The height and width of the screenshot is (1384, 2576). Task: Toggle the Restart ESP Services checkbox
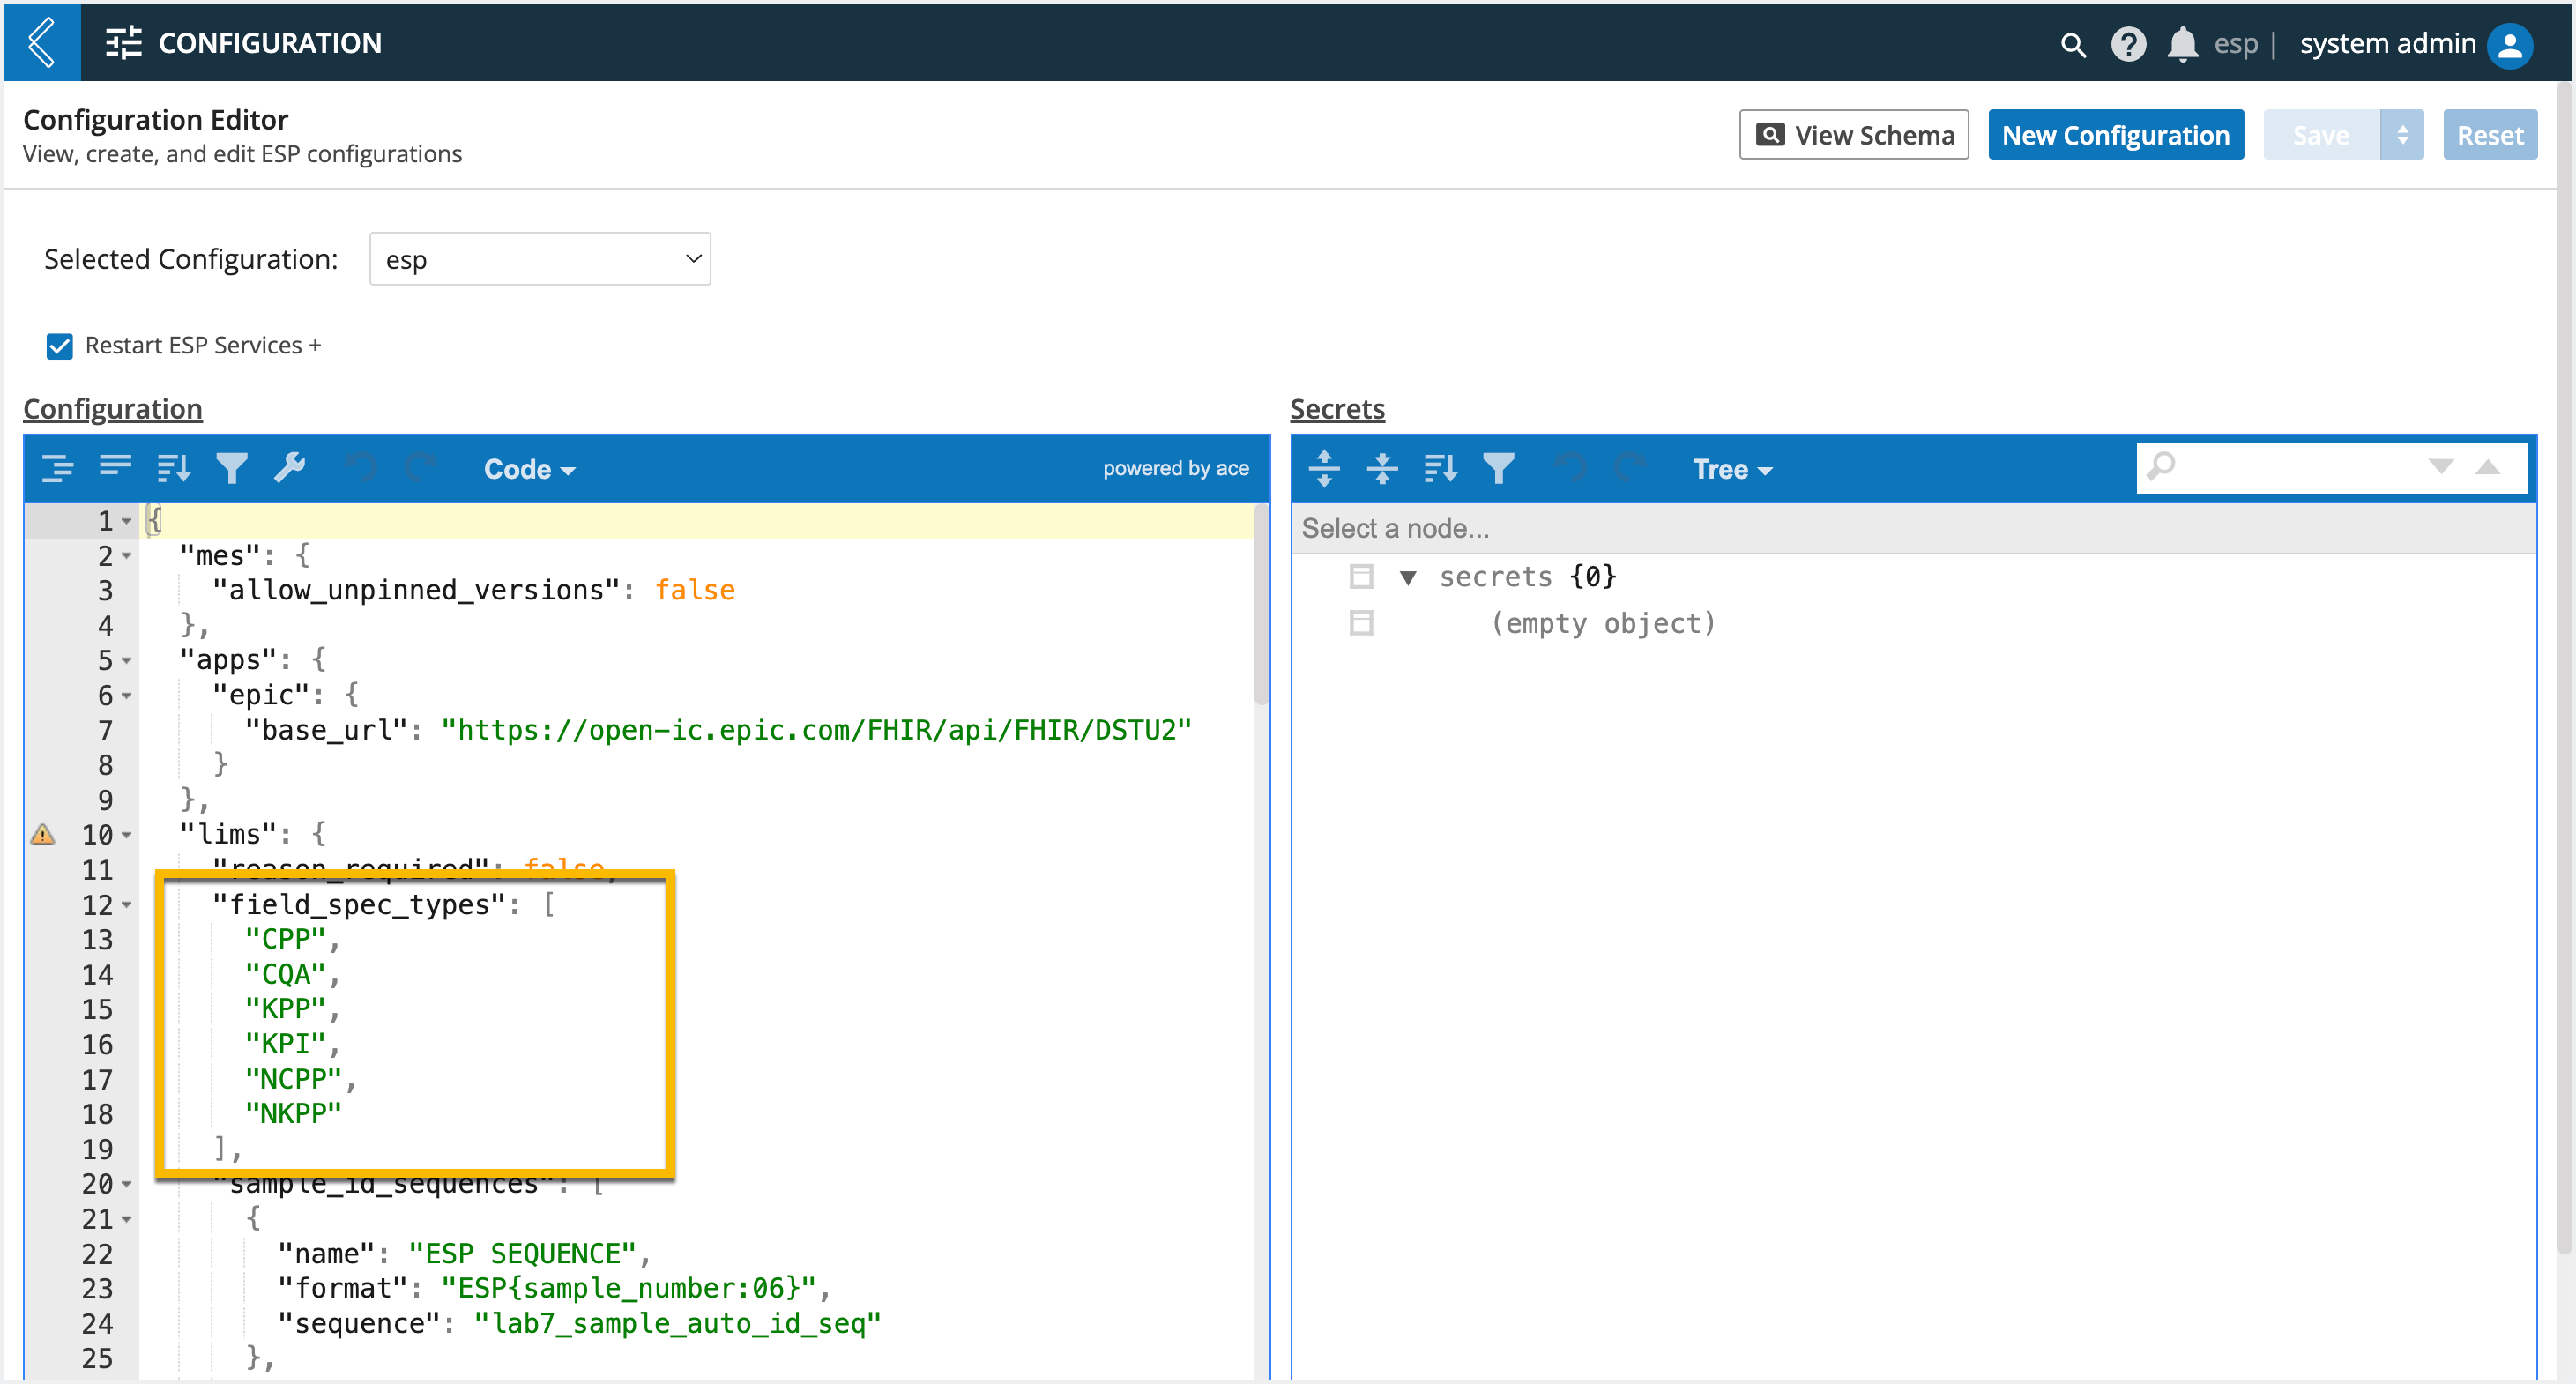[x=60, y=346]
